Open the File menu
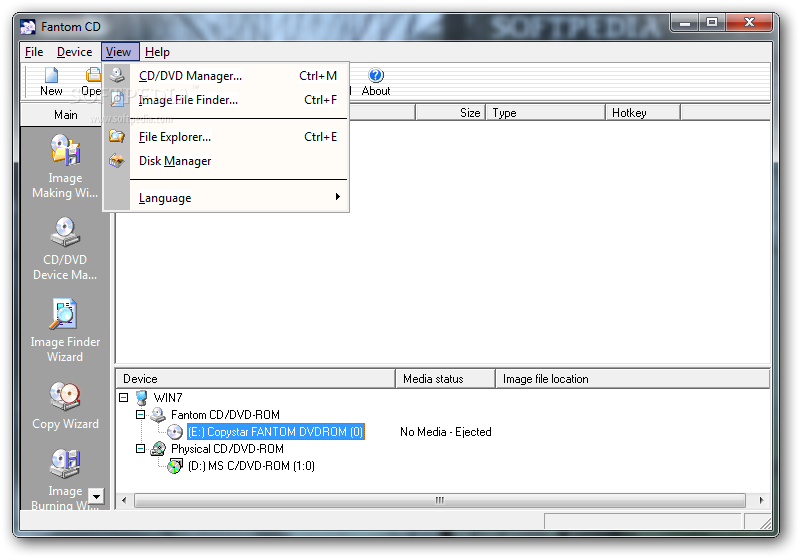The width and height of the screenshot is (800, 558). (x=34, y=52)
